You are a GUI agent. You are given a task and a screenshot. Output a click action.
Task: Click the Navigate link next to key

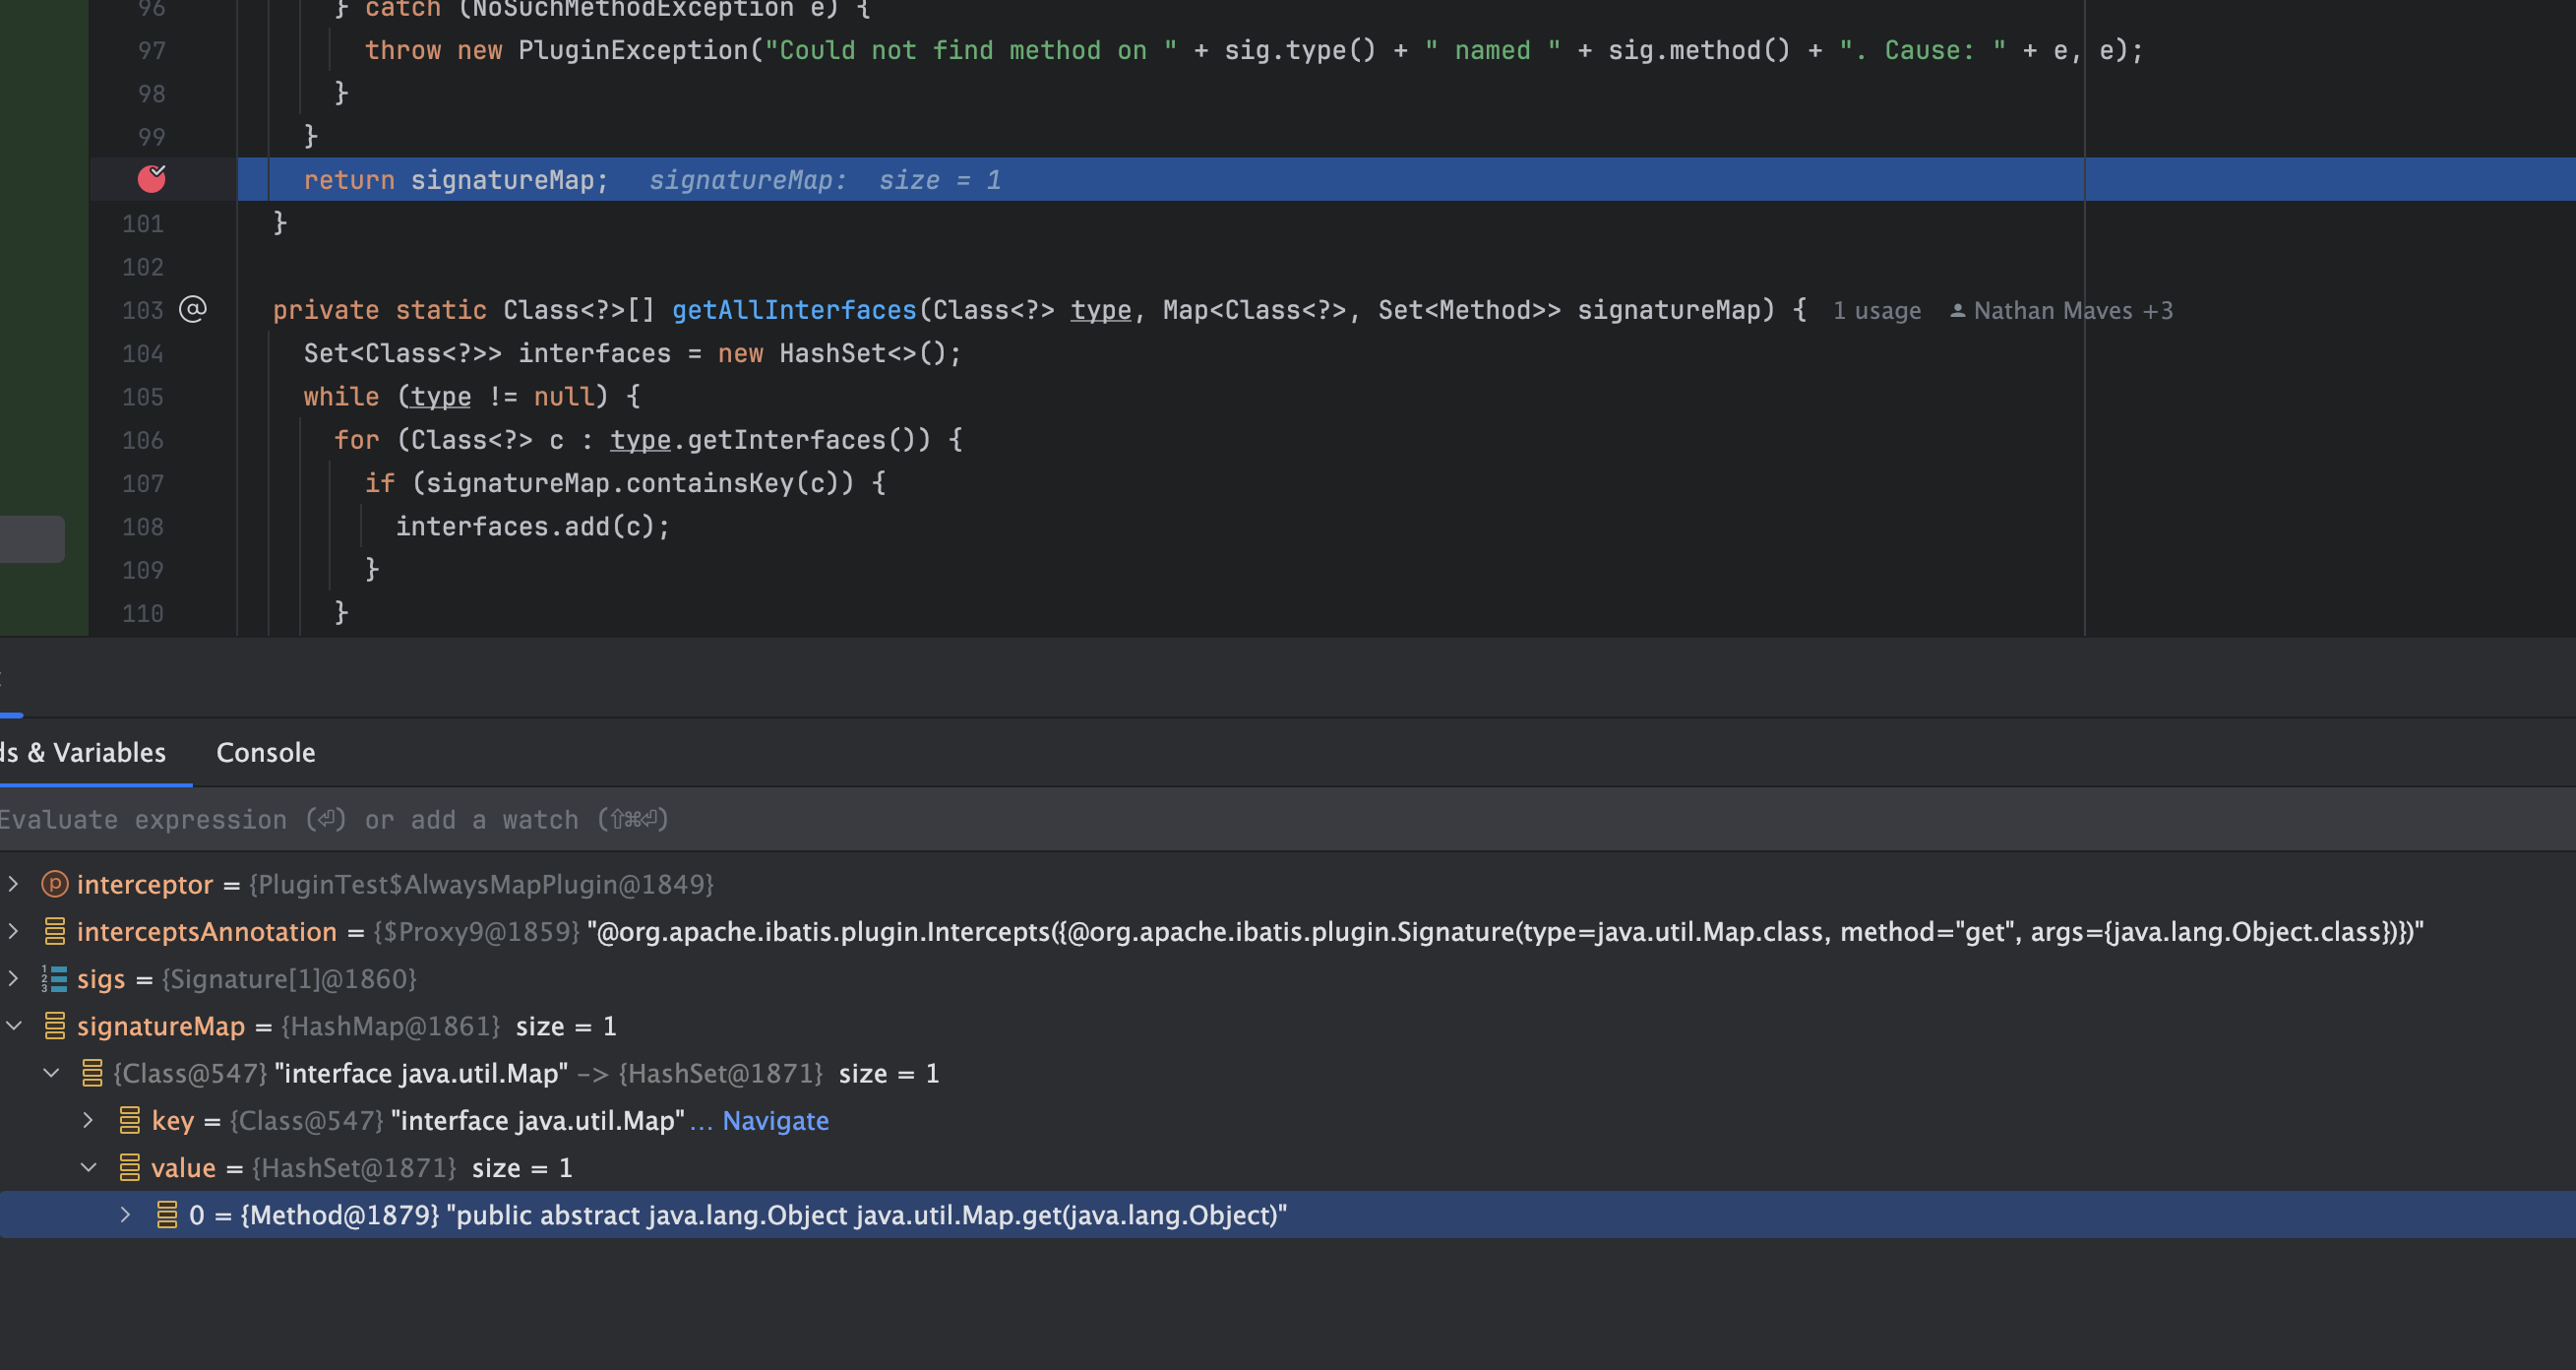pyautogui.click(x=775, y=1120)
